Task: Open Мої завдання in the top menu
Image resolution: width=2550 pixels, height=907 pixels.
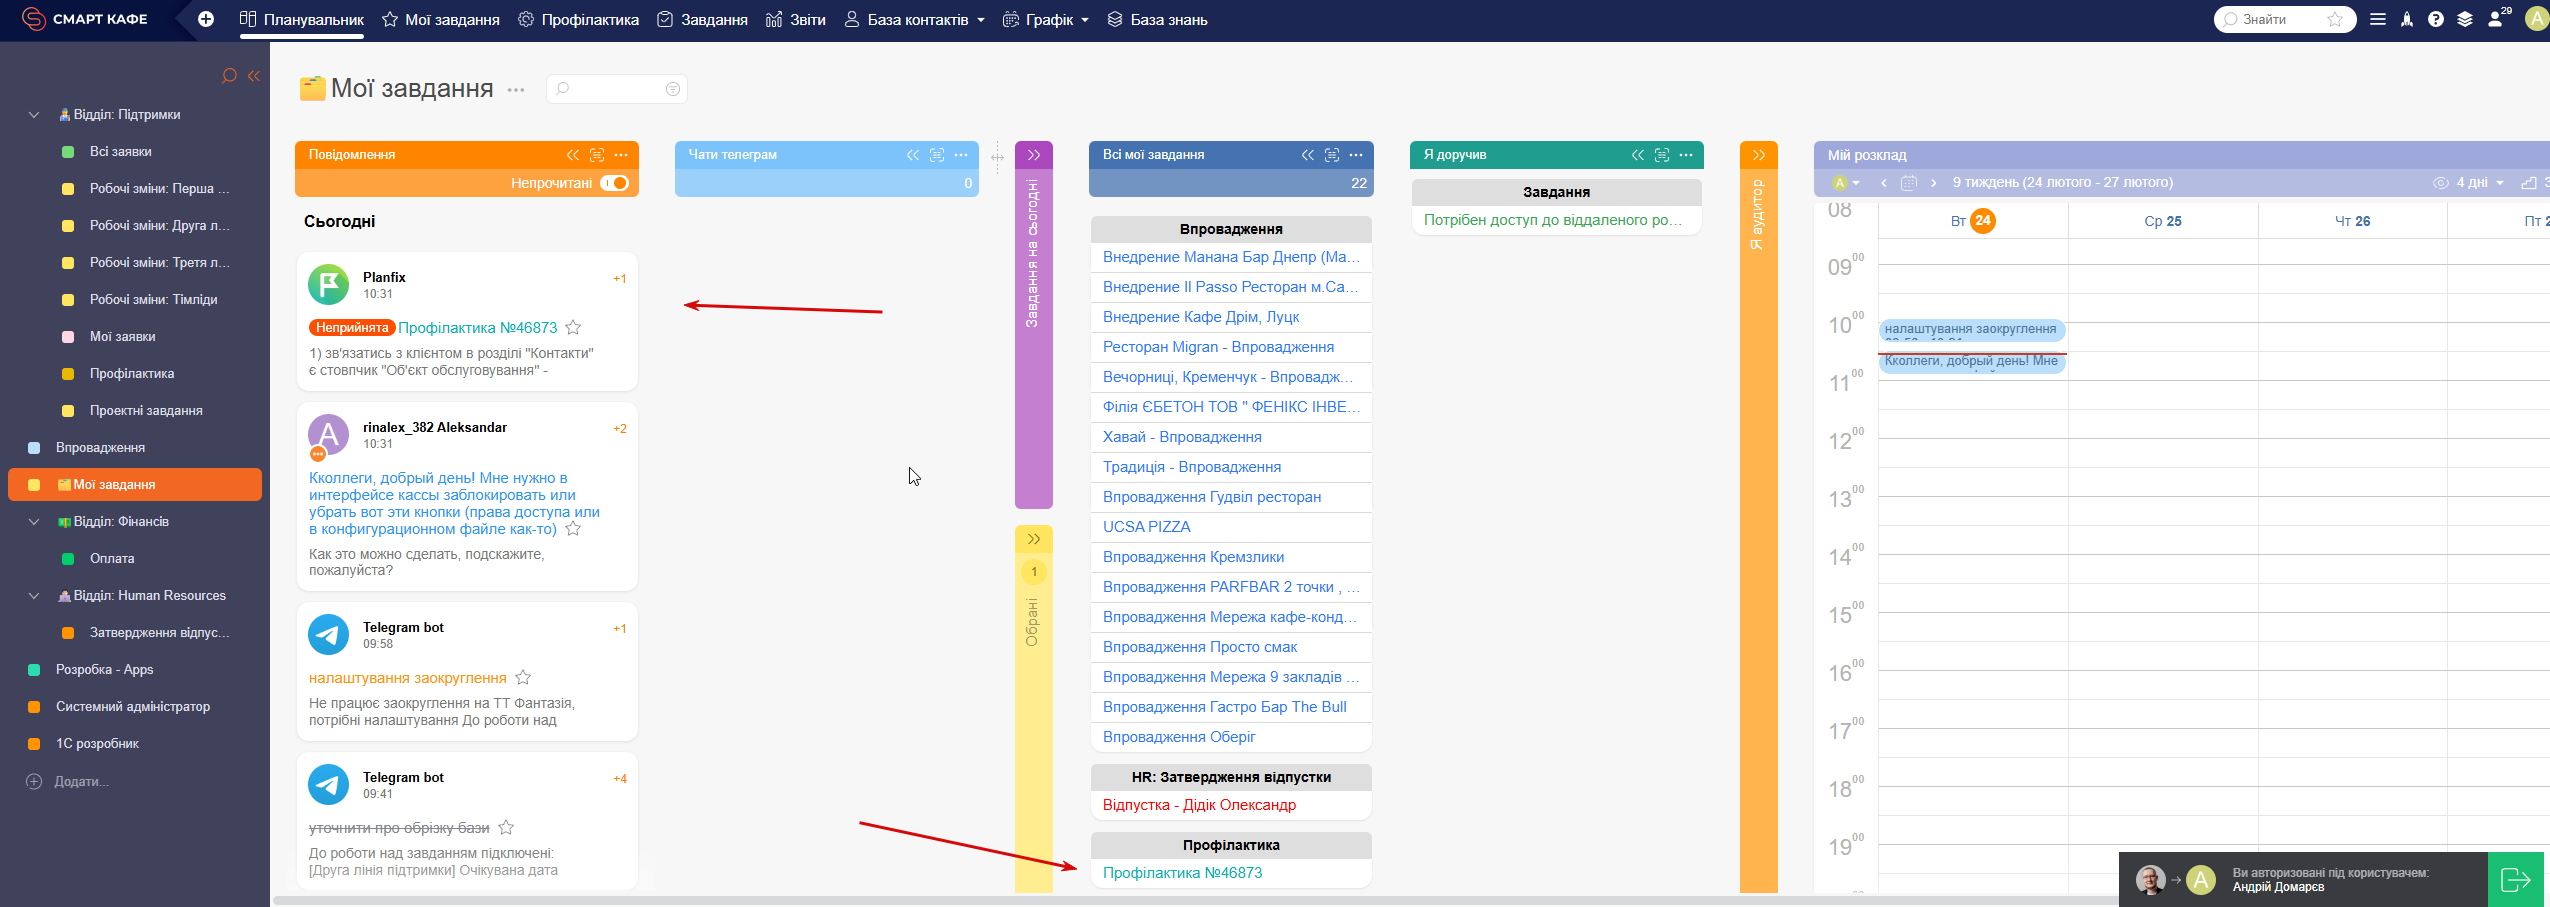Action: [441, 20]
